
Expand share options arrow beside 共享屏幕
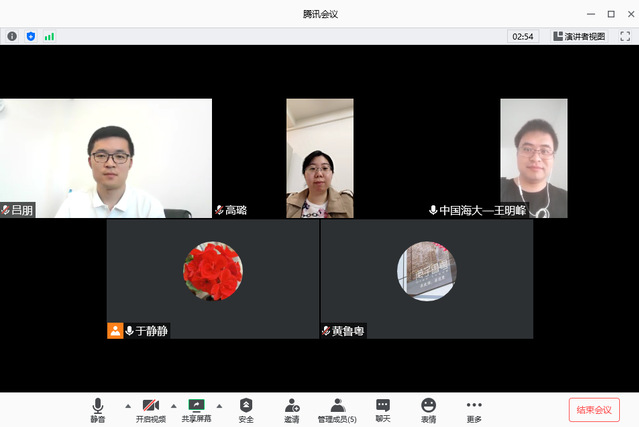220,406
